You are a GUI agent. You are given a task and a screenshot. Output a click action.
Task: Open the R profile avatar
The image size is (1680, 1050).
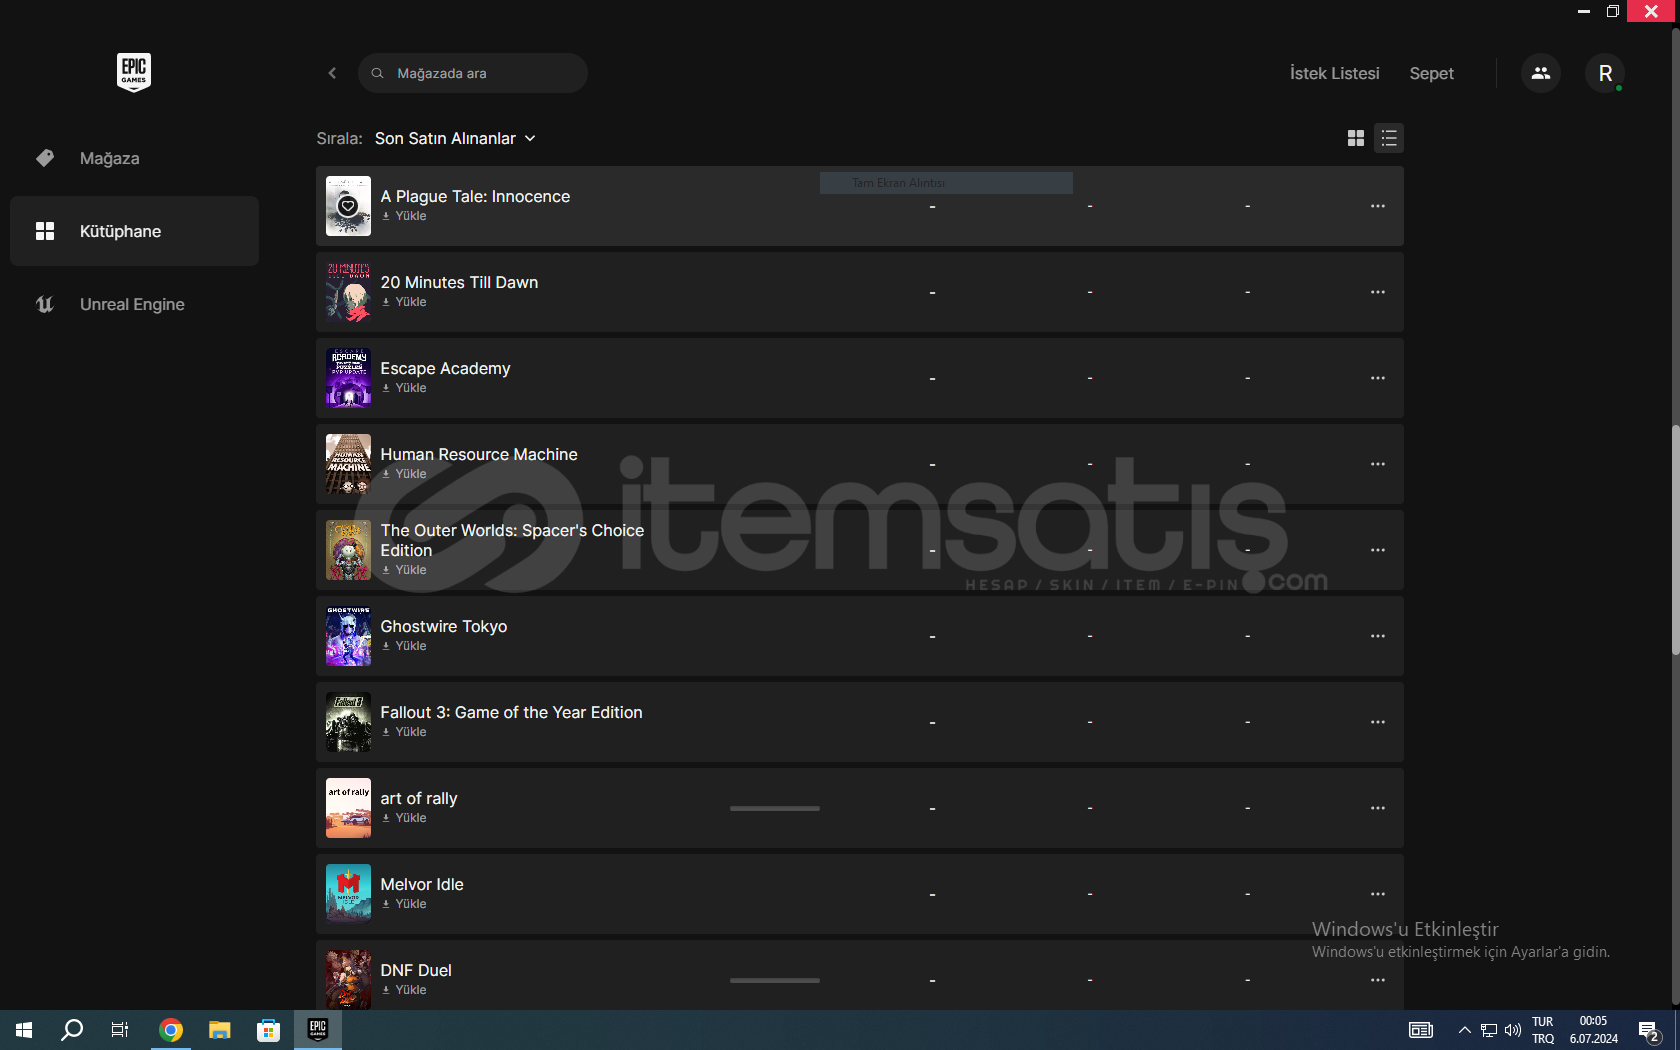(x=1605, y=73)
